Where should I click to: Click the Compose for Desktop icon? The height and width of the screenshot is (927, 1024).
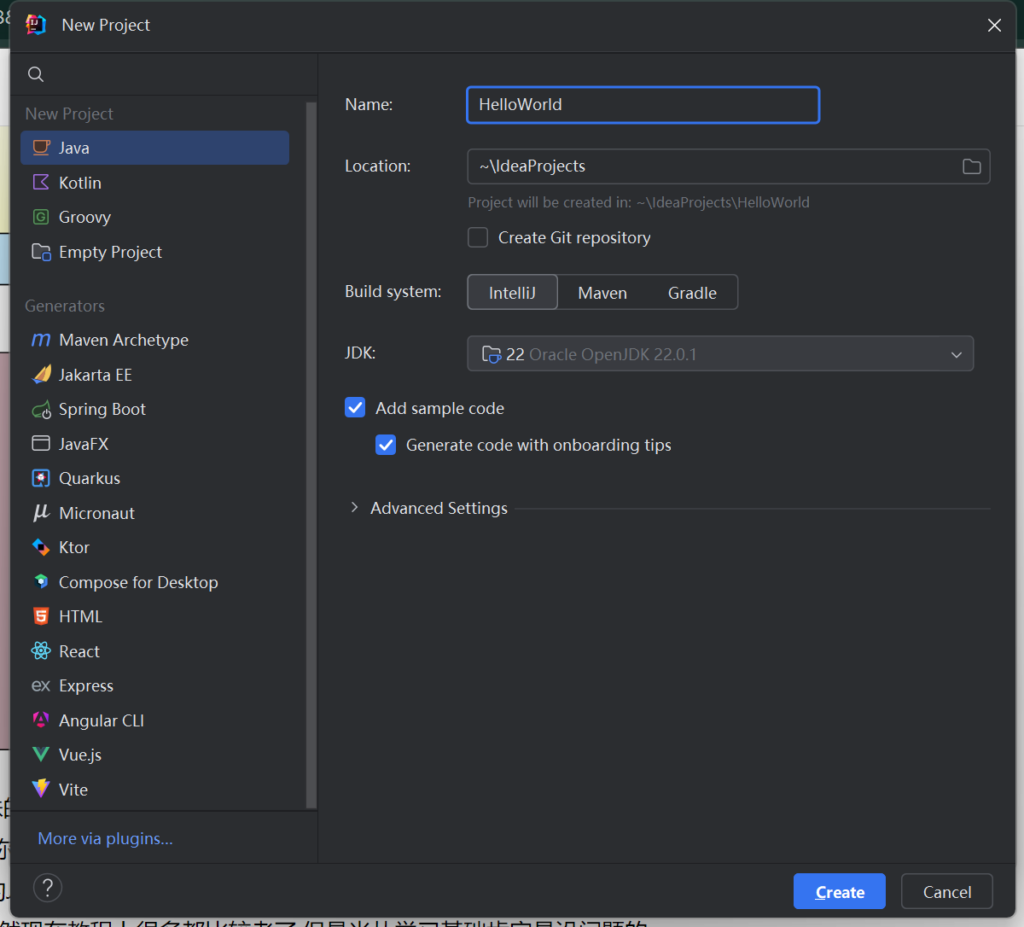click(41, 581)
